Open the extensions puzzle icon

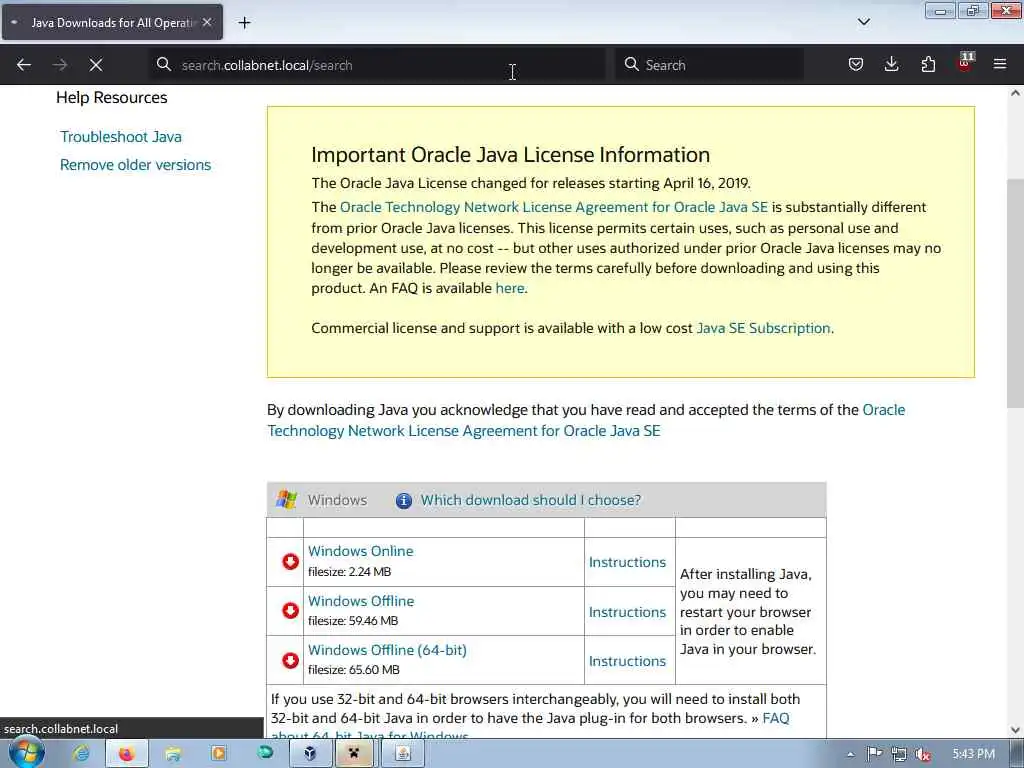[x=928, y=64]
